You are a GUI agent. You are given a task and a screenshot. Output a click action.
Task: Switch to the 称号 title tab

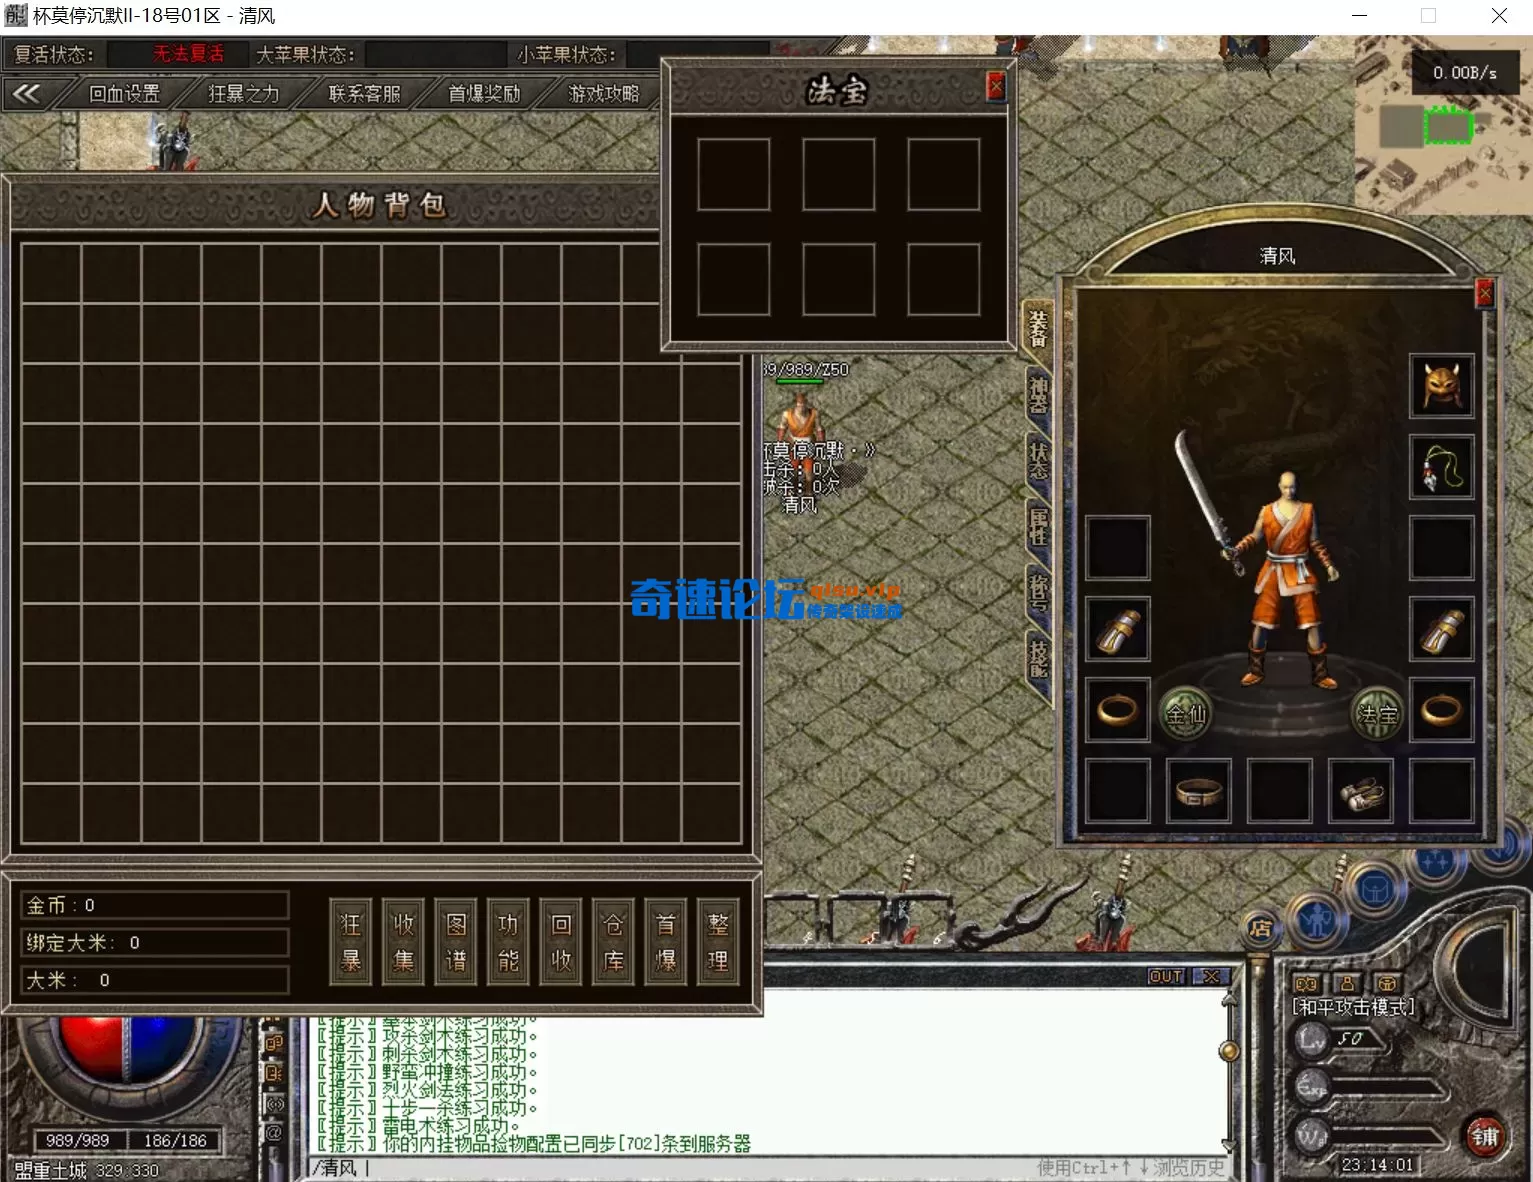coord(1039,591)
